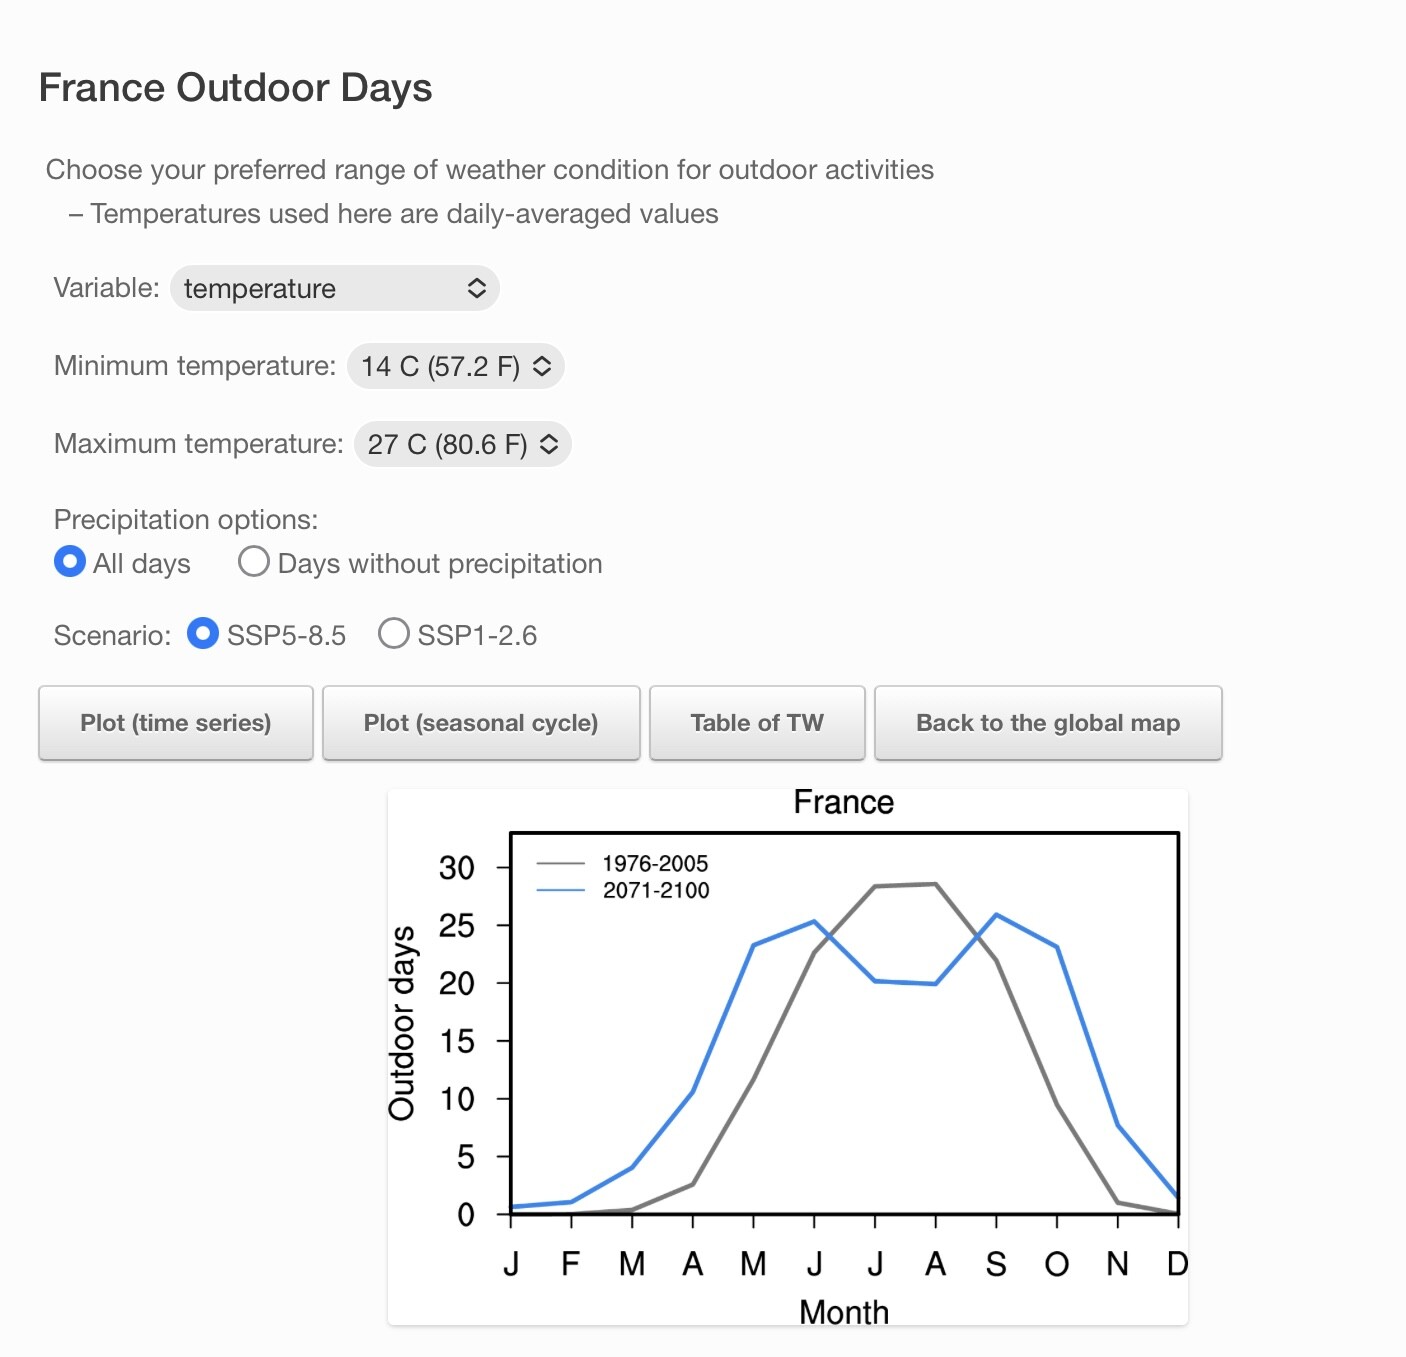The width and height of the screenshot is (1406, 1357).
Task: Click the chevron icon beside 27 C
Action: (549, 444)
